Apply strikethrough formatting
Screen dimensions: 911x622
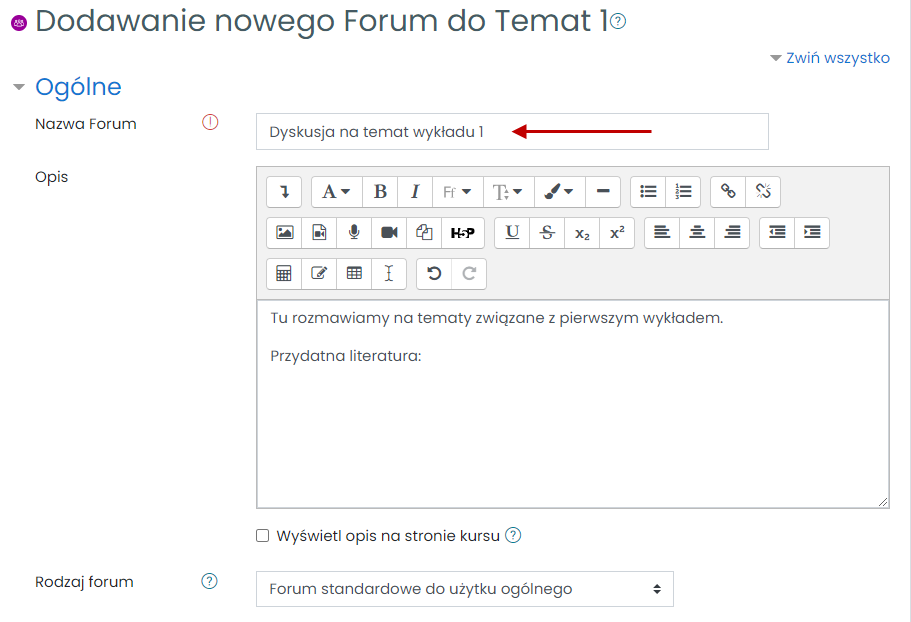(x=547, y=232)
